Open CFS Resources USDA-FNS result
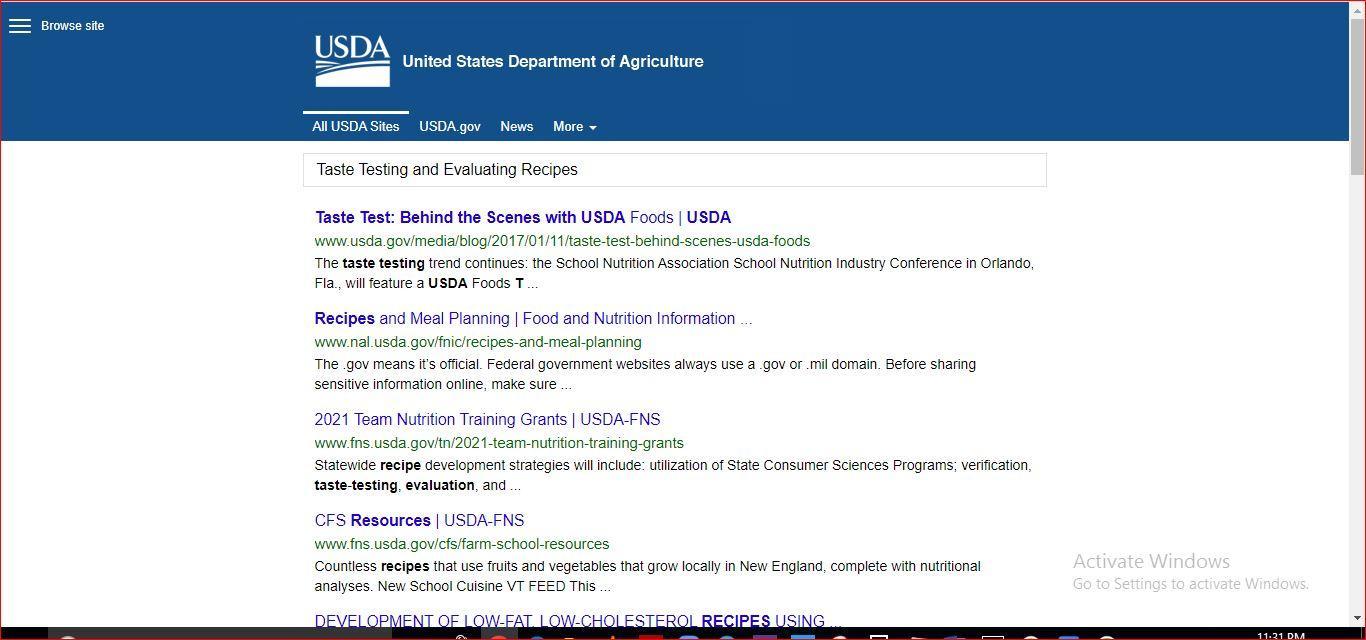The width and height of the screenshot is (1366, 640). coord(419,521)
